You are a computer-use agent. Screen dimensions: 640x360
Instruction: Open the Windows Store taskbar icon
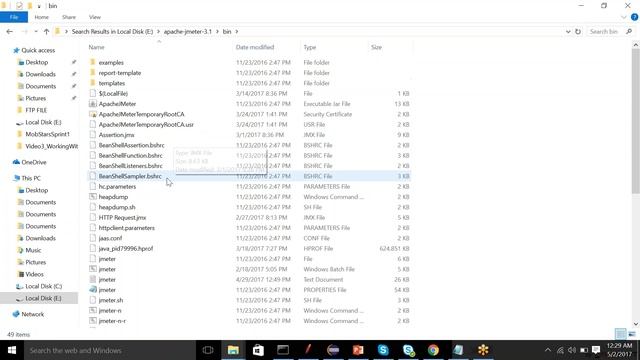pyautogui.click(x=258, y=350)
